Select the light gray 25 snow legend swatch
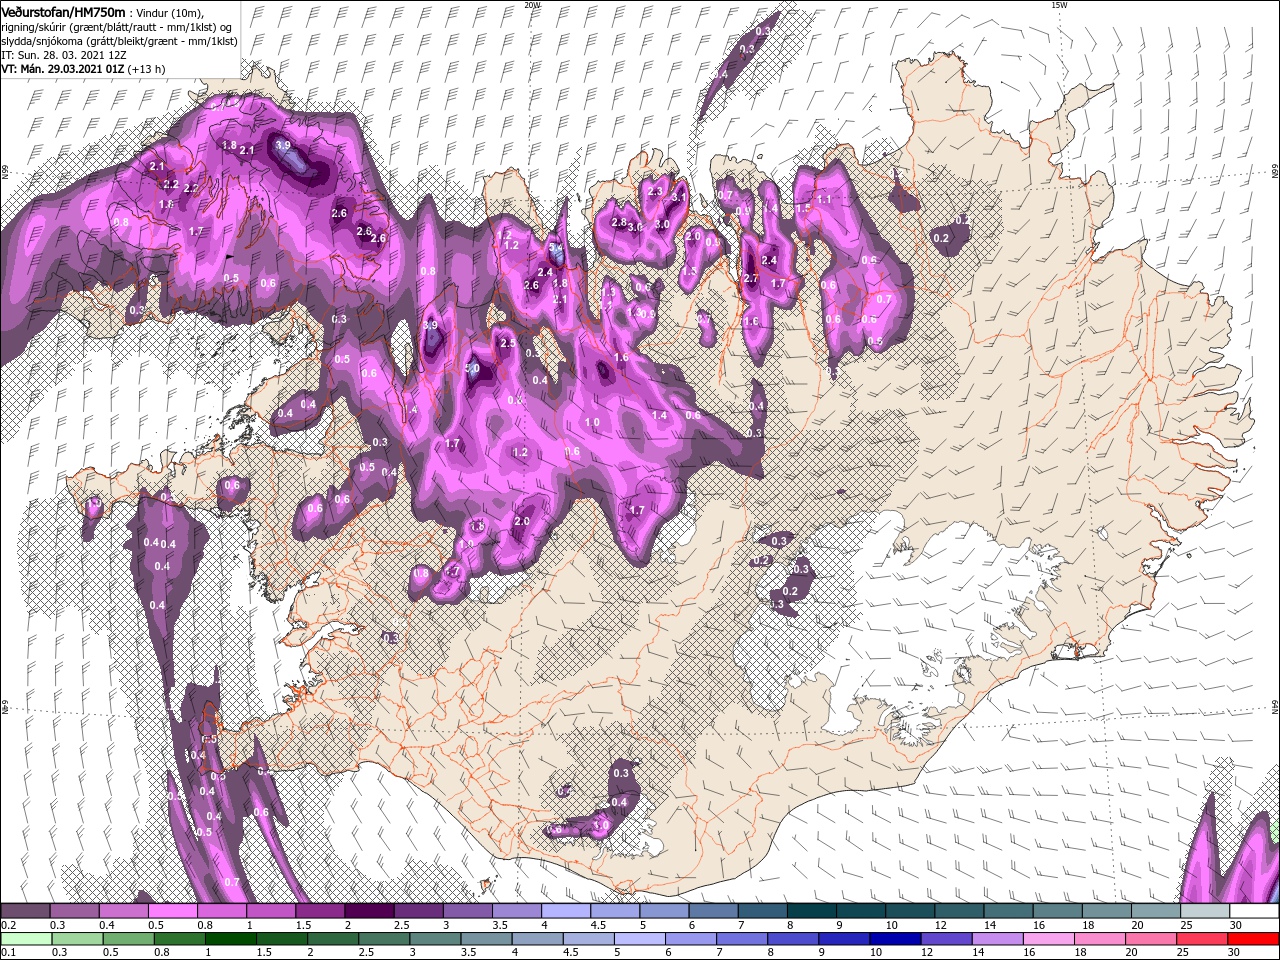 click(x=1205, y=911)
